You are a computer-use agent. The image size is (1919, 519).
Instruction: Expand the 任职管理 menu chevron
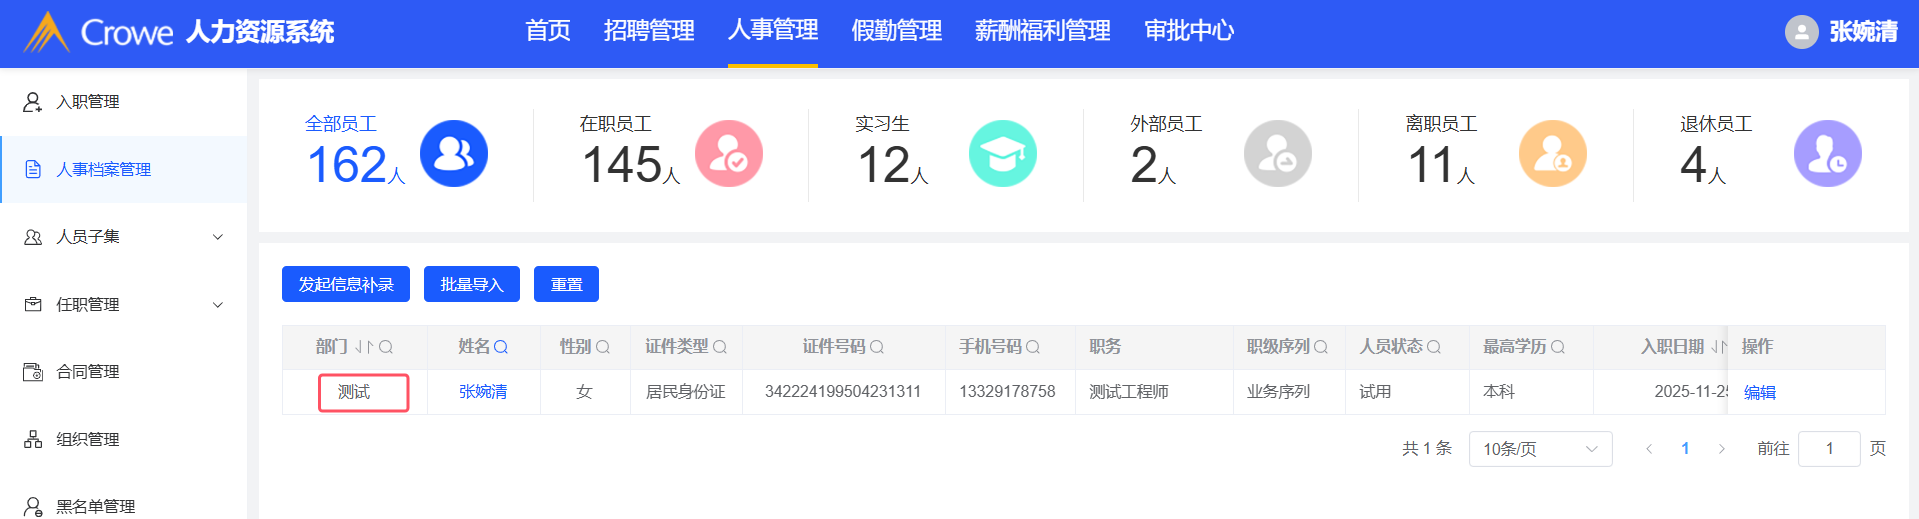point(218,304)
